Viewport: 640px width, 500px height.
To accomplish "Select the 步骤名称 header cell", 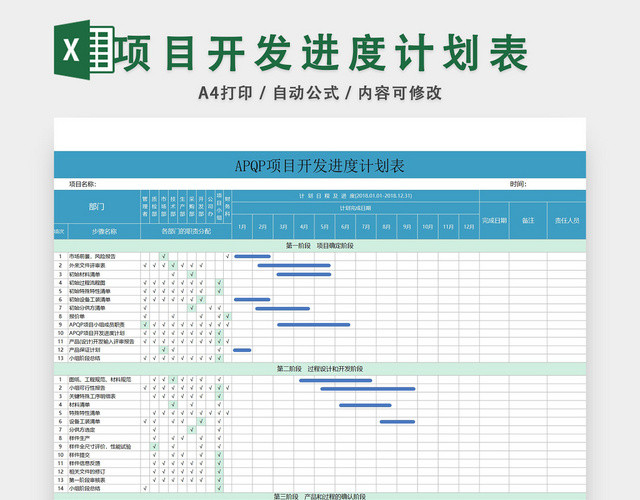I will tap(104, 231).
